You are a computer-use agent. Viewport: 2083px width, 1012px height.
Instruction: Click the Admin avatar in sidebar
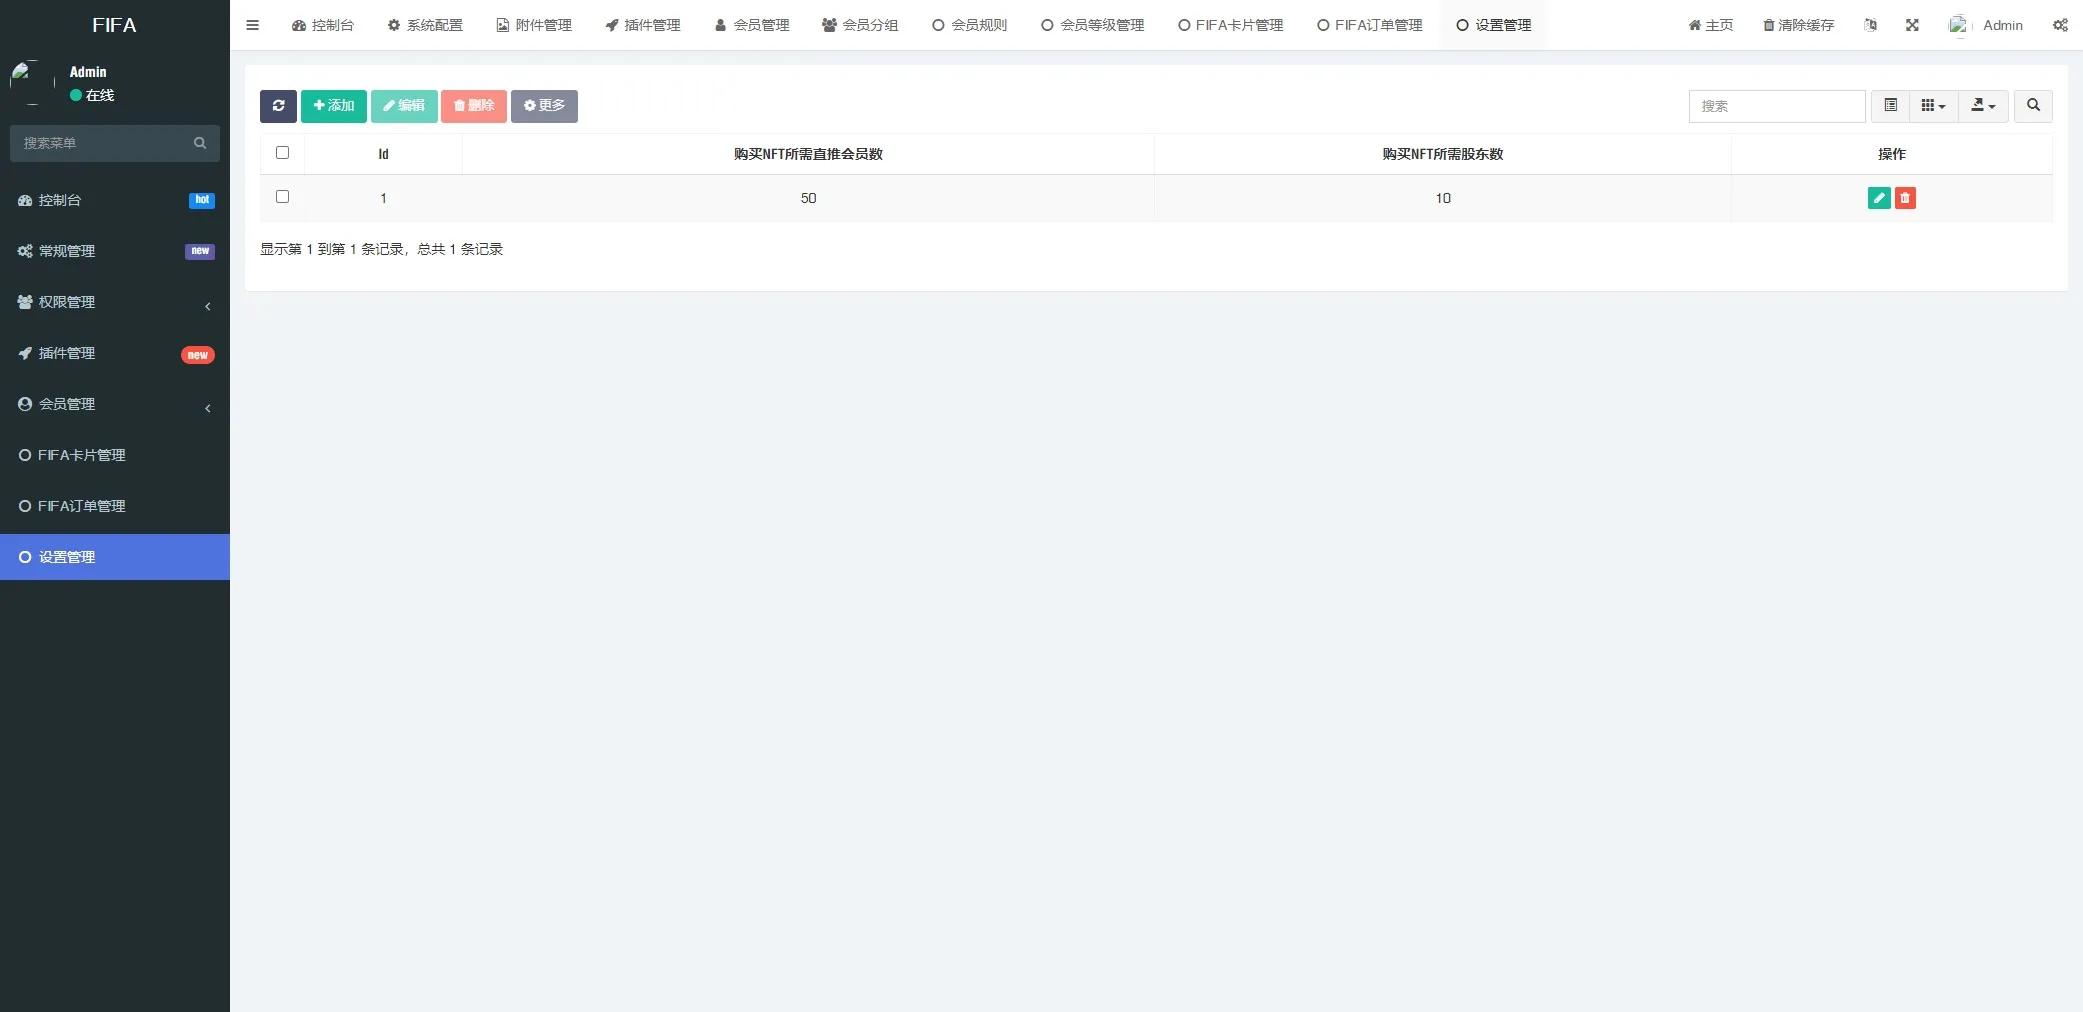(x=32, y=83)
